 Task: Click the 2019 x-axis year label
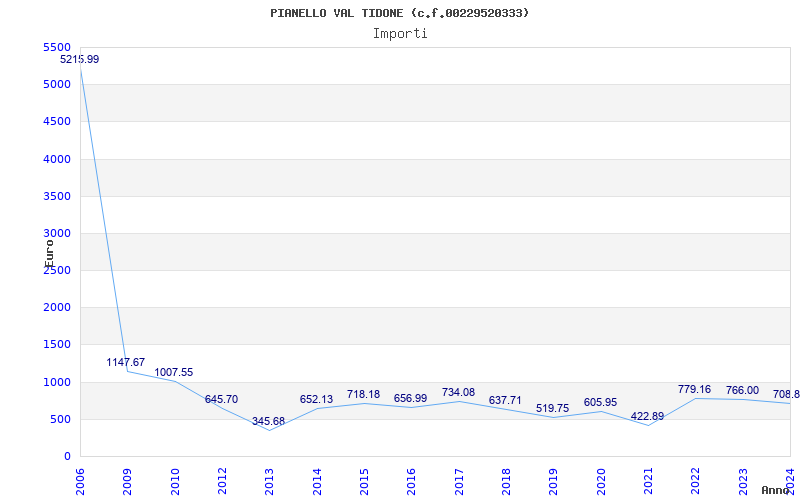[x=554, y=481]
